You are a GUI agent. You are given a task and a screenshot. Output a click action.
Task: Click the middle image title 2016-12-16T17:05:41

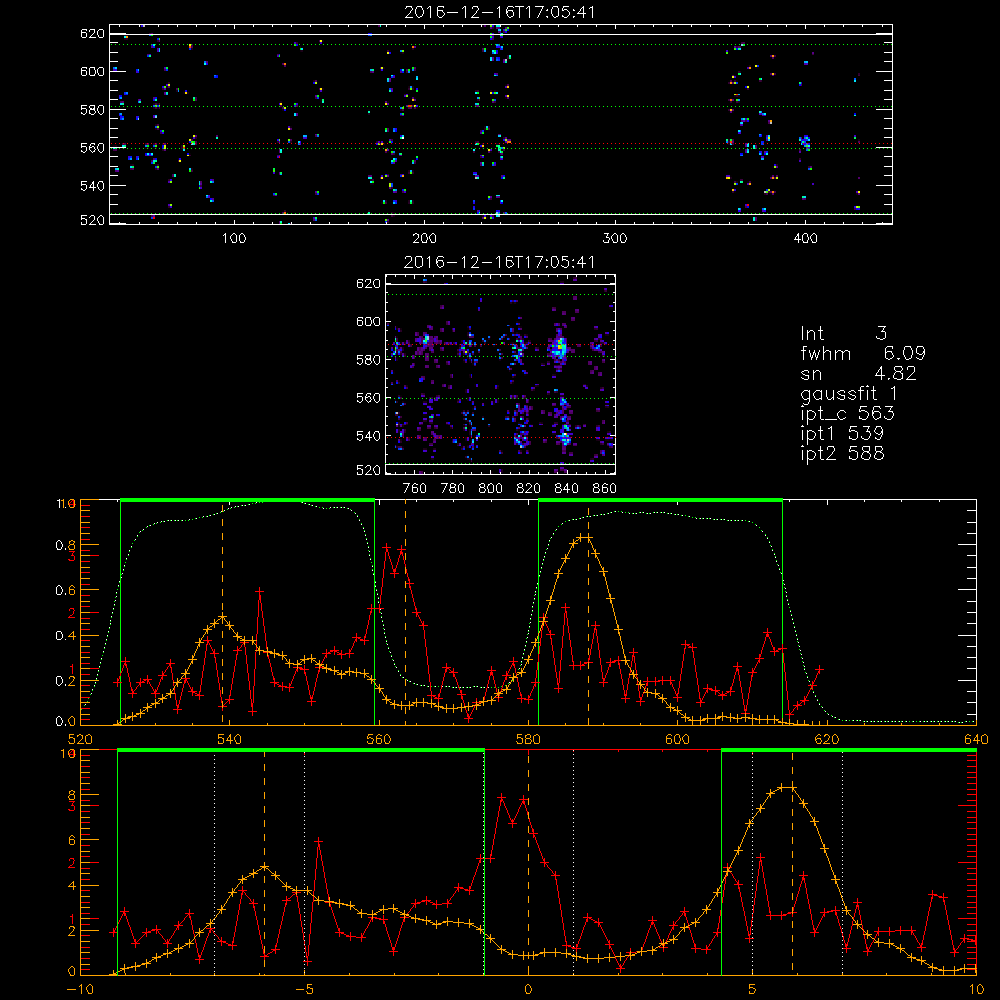point(500,262)
